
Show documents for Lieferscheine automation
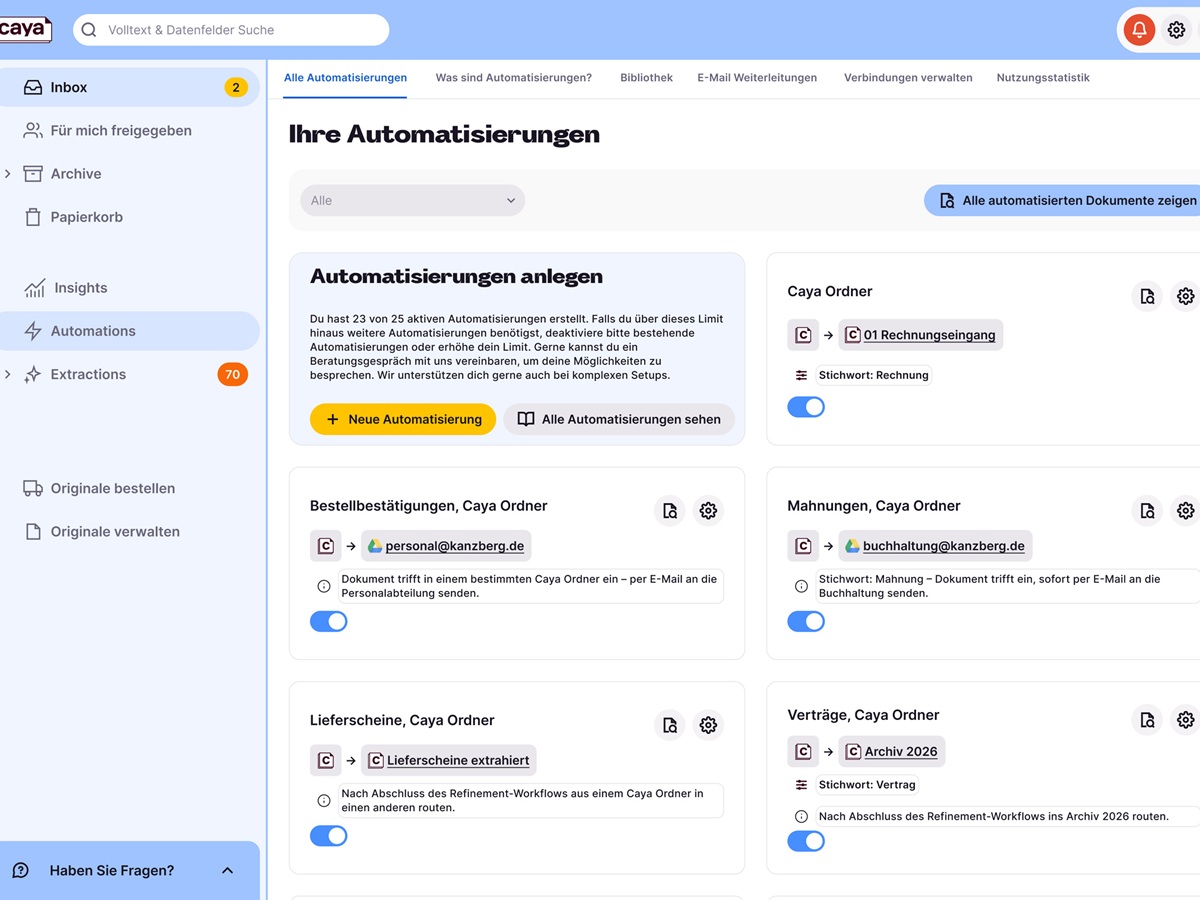point(670,725)
